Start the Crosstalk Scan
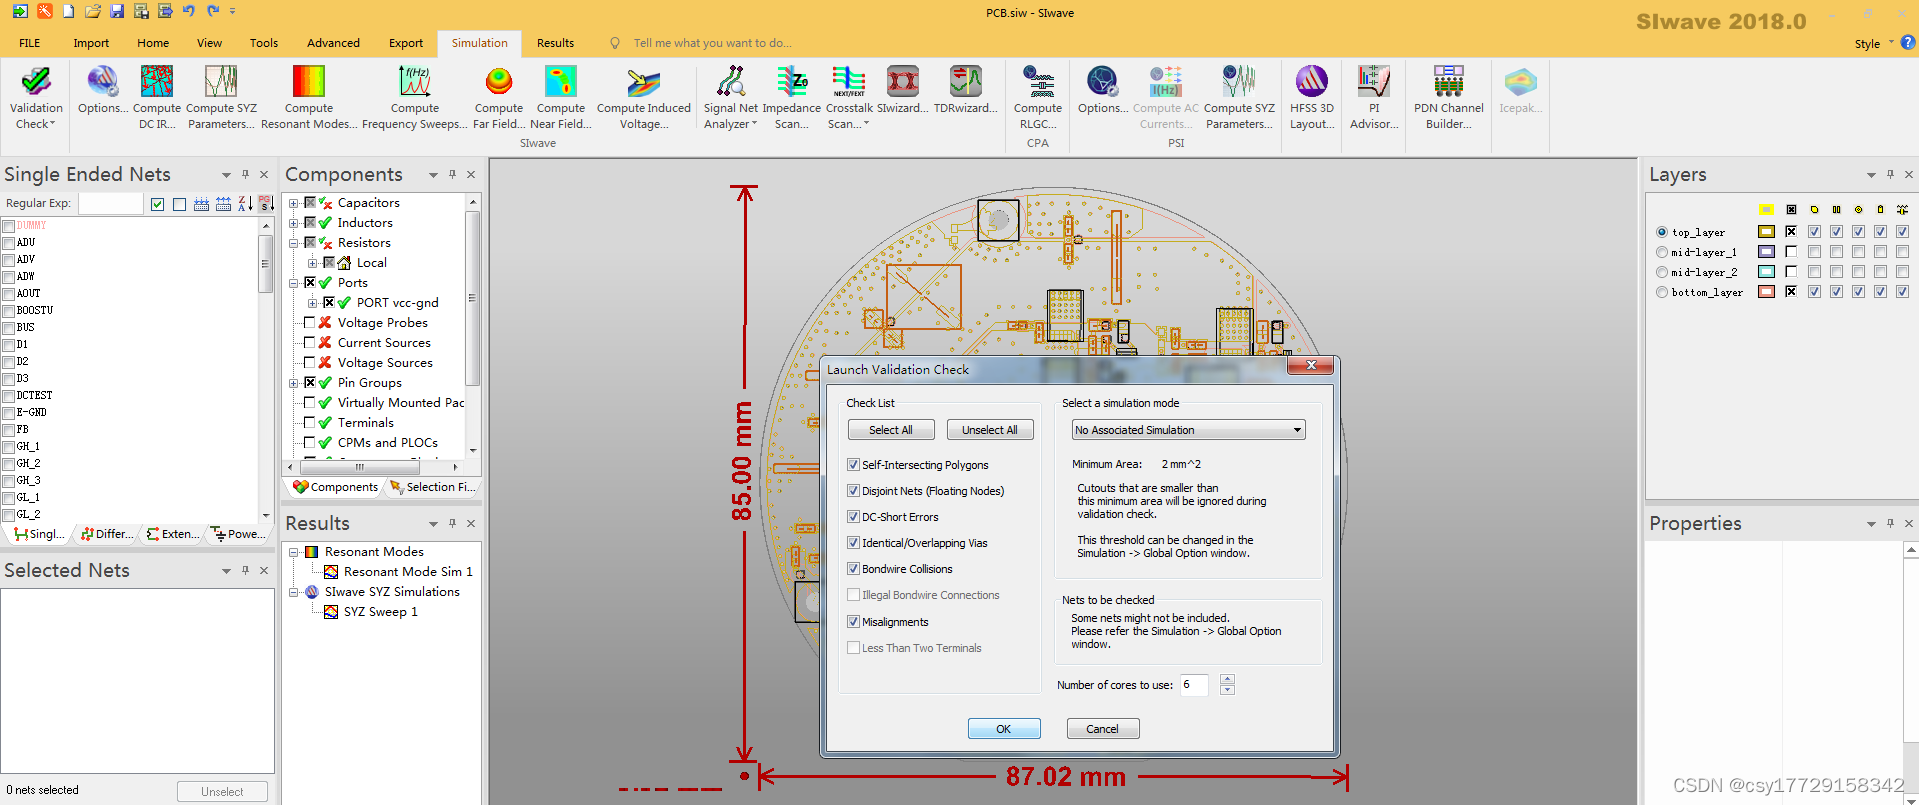The width and height of the screenshot is (1919, 805). tap(849, 98)
